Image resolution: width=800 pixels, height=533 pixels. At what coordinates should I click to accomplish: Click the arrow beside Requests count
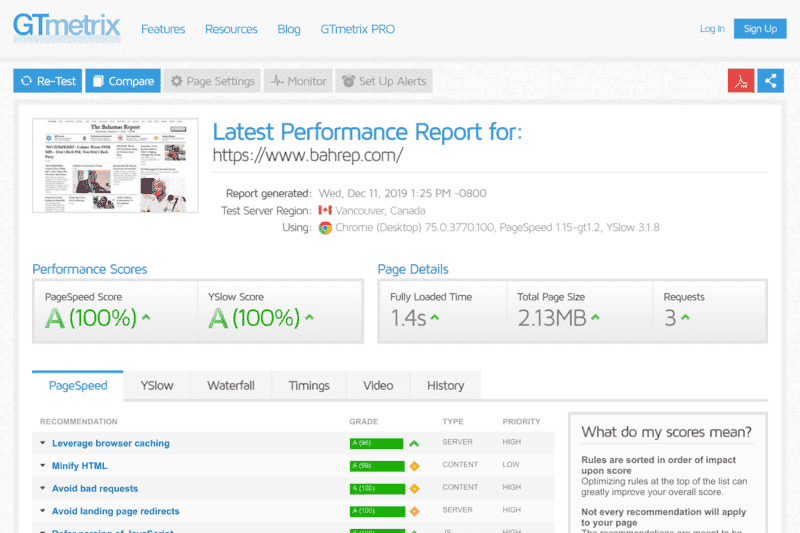[685, 317]
